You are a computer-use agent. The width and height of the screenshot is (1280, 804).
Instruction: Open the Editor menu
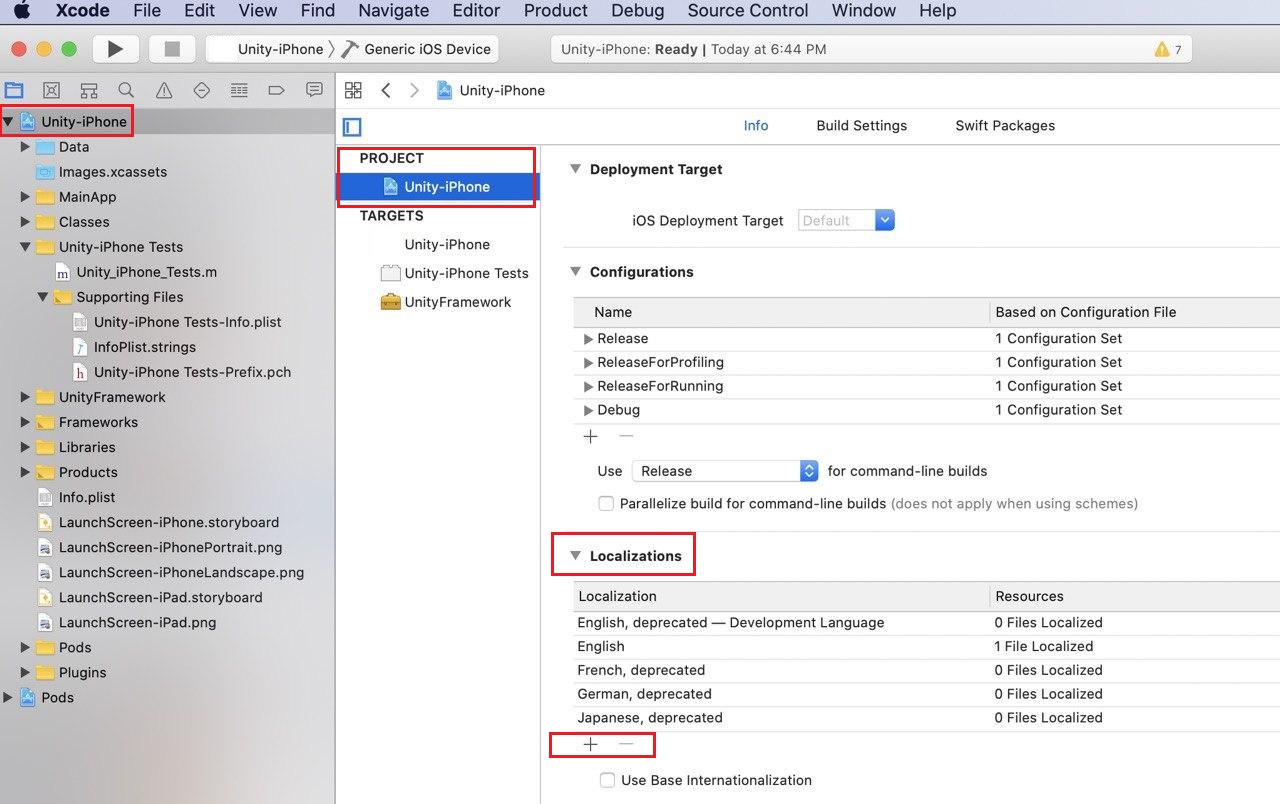[x=476, y=11]
